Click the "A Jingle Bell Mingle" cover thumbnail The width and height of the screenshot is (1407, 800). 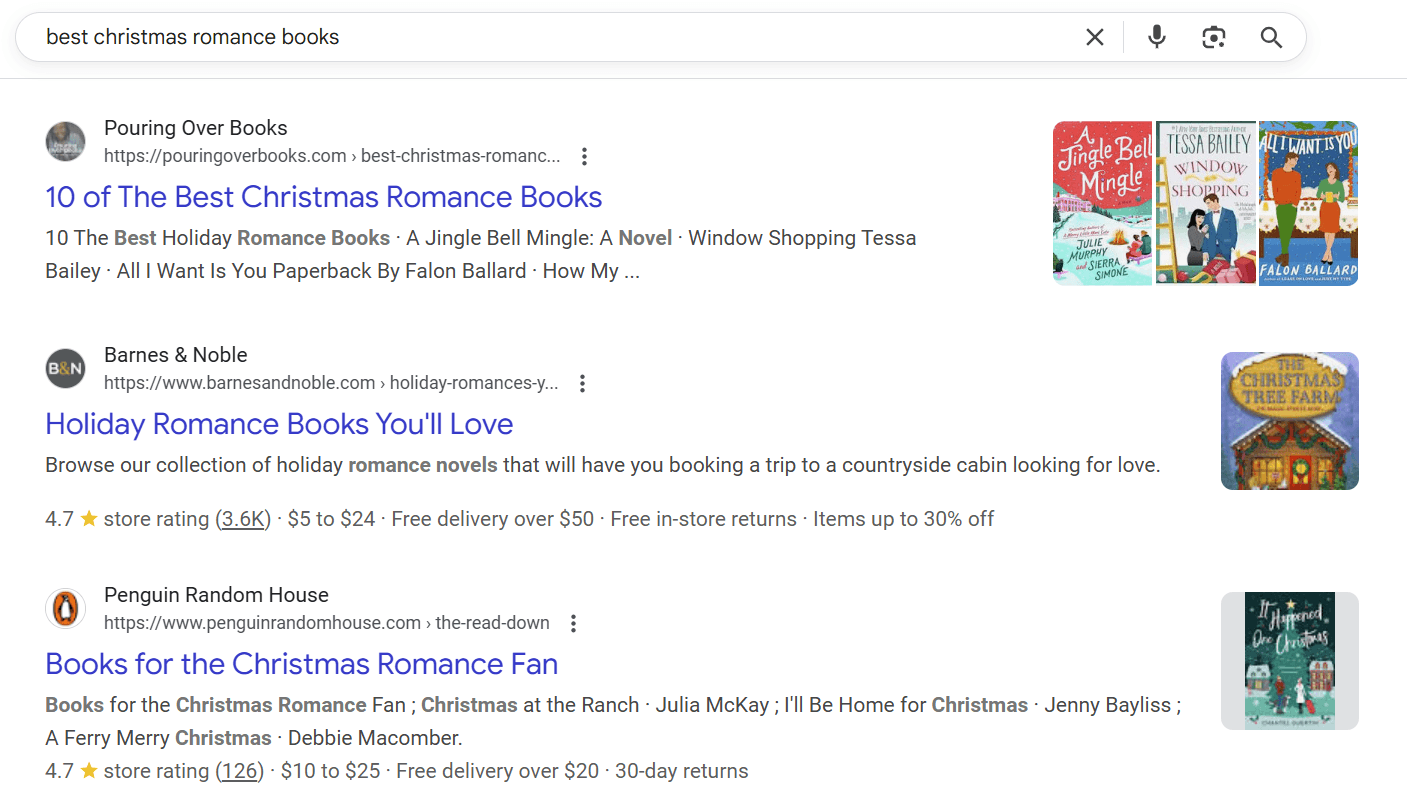(x=1102, y=203)
